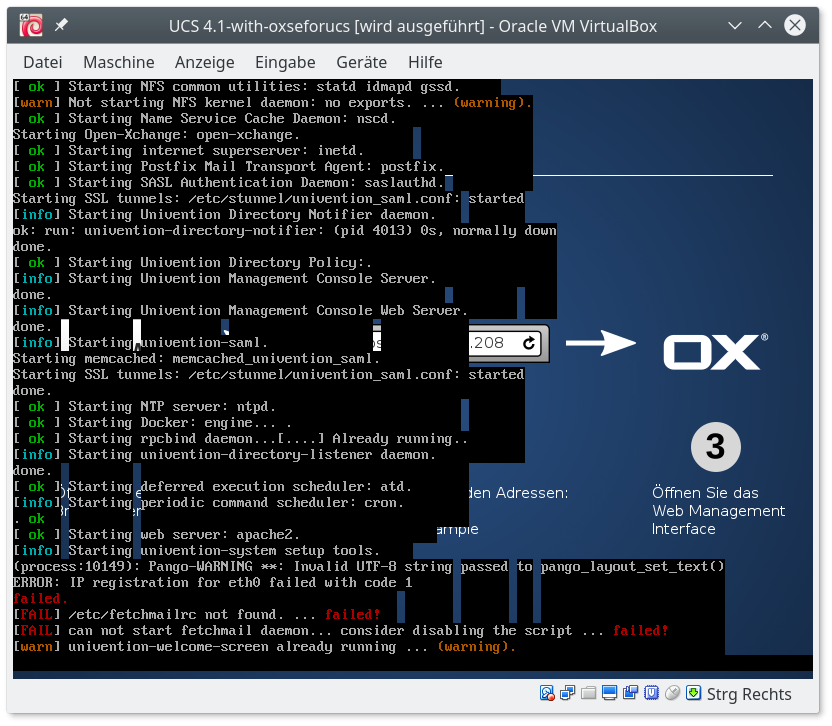The image size is (832, 726).
Task: Click the network adapter status icon
Action: click(568, 694)
